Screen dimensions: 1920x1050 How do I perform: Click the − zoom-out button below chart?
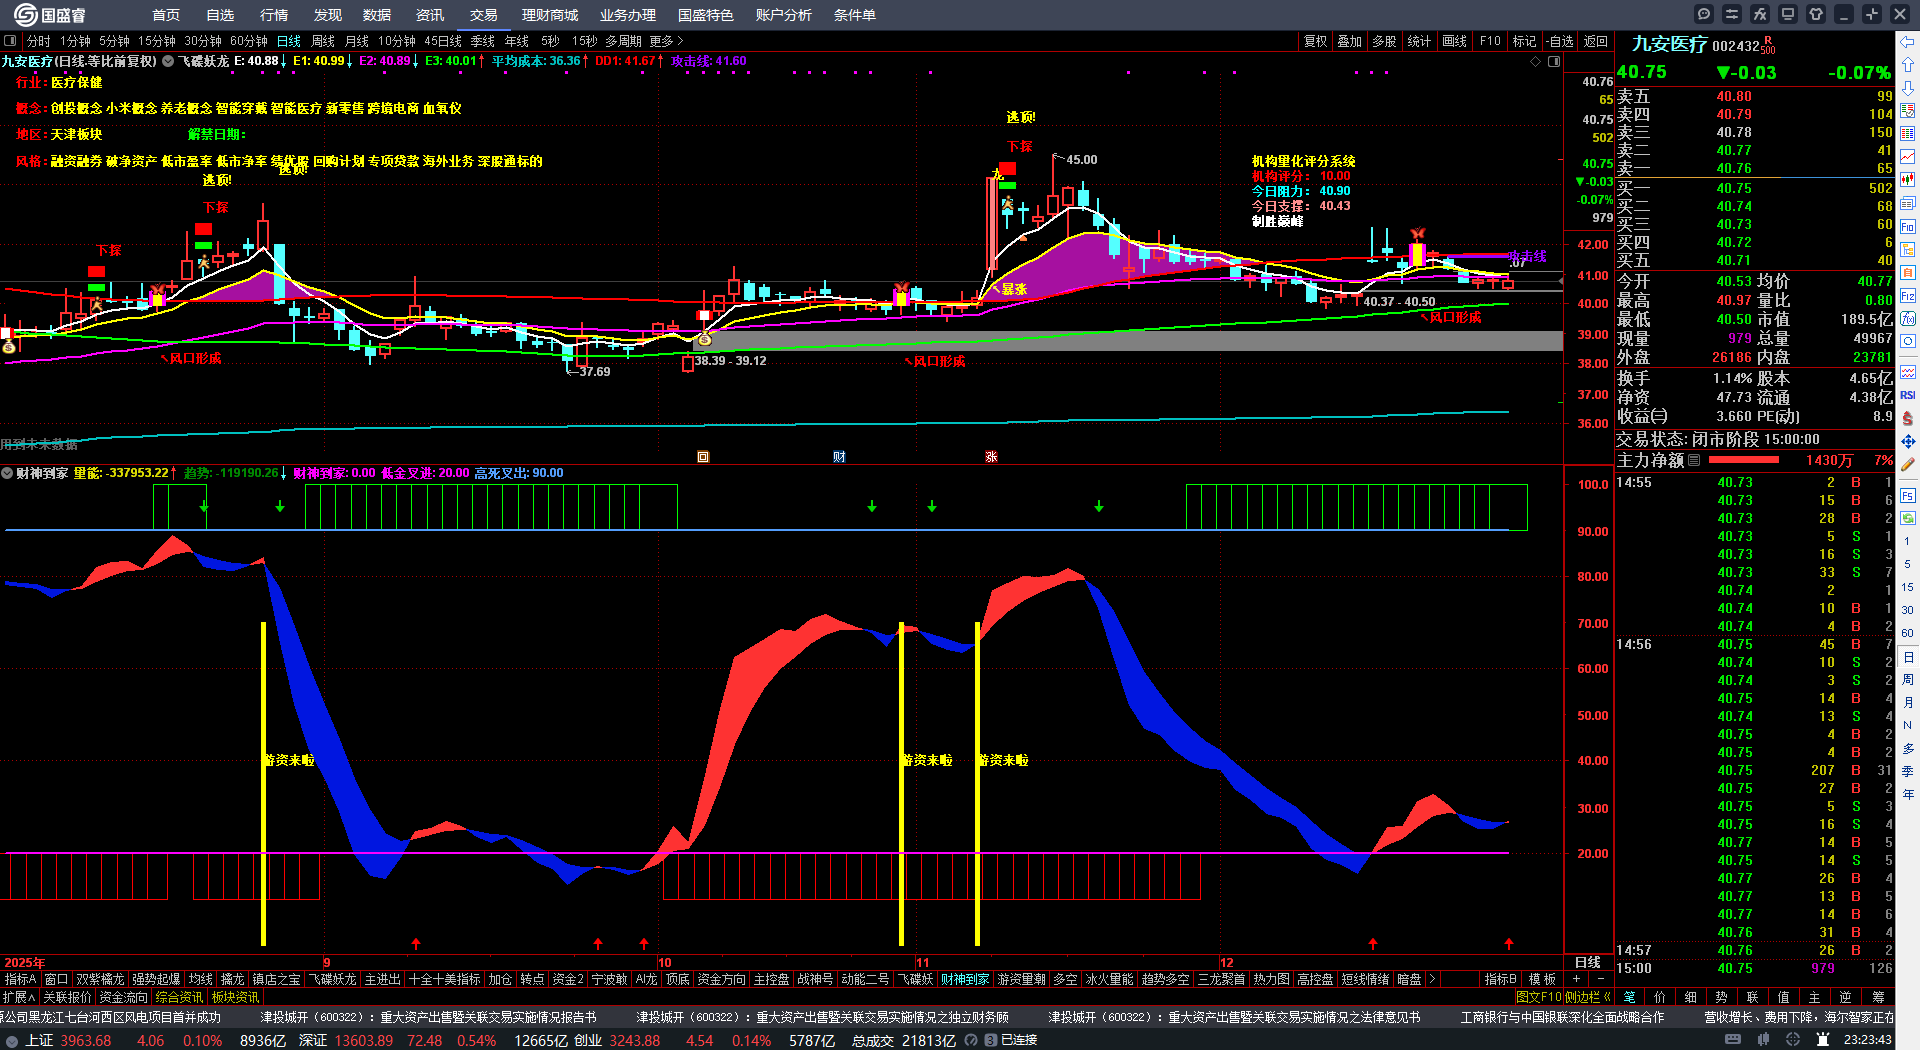(x=1601, y=979)
